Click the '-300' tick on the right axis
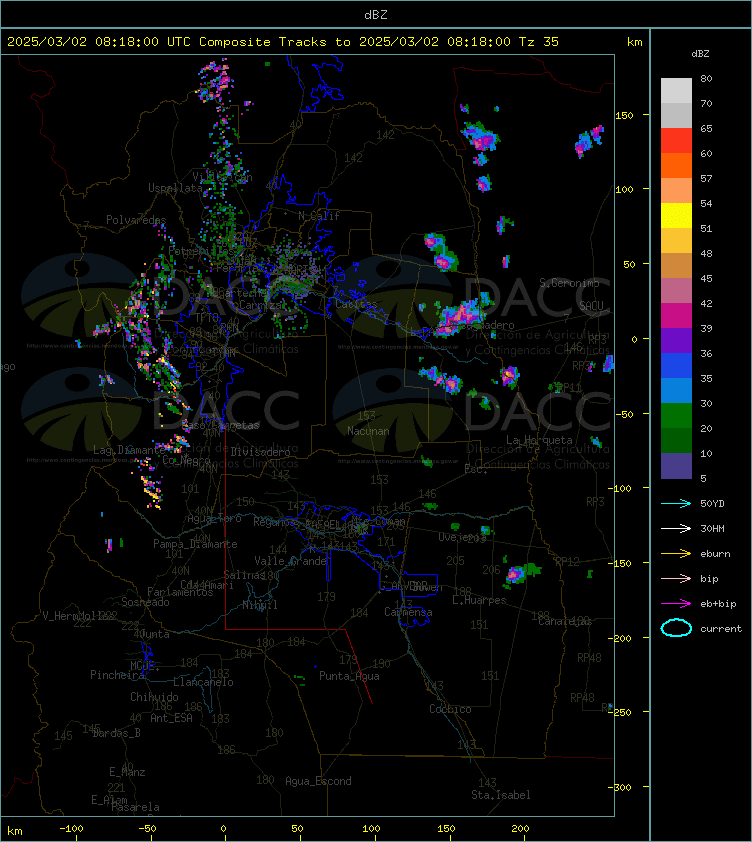The width and height of the screenshot is (752, 842). tap(620, 787)
